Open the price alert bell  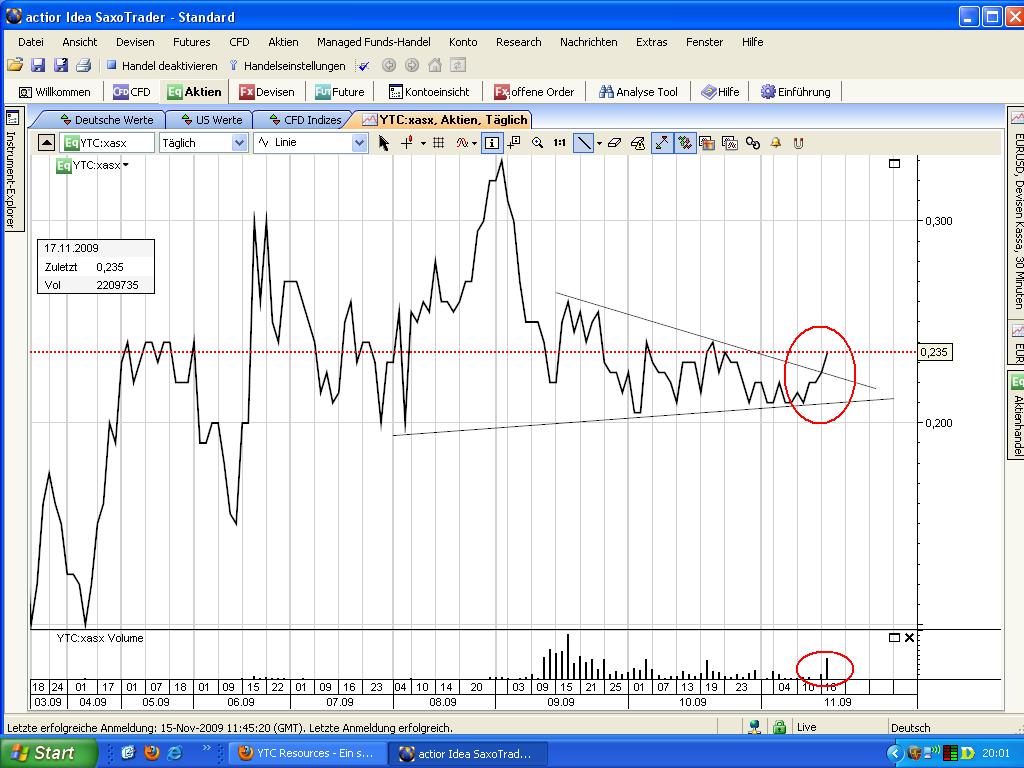click(775, 143)
